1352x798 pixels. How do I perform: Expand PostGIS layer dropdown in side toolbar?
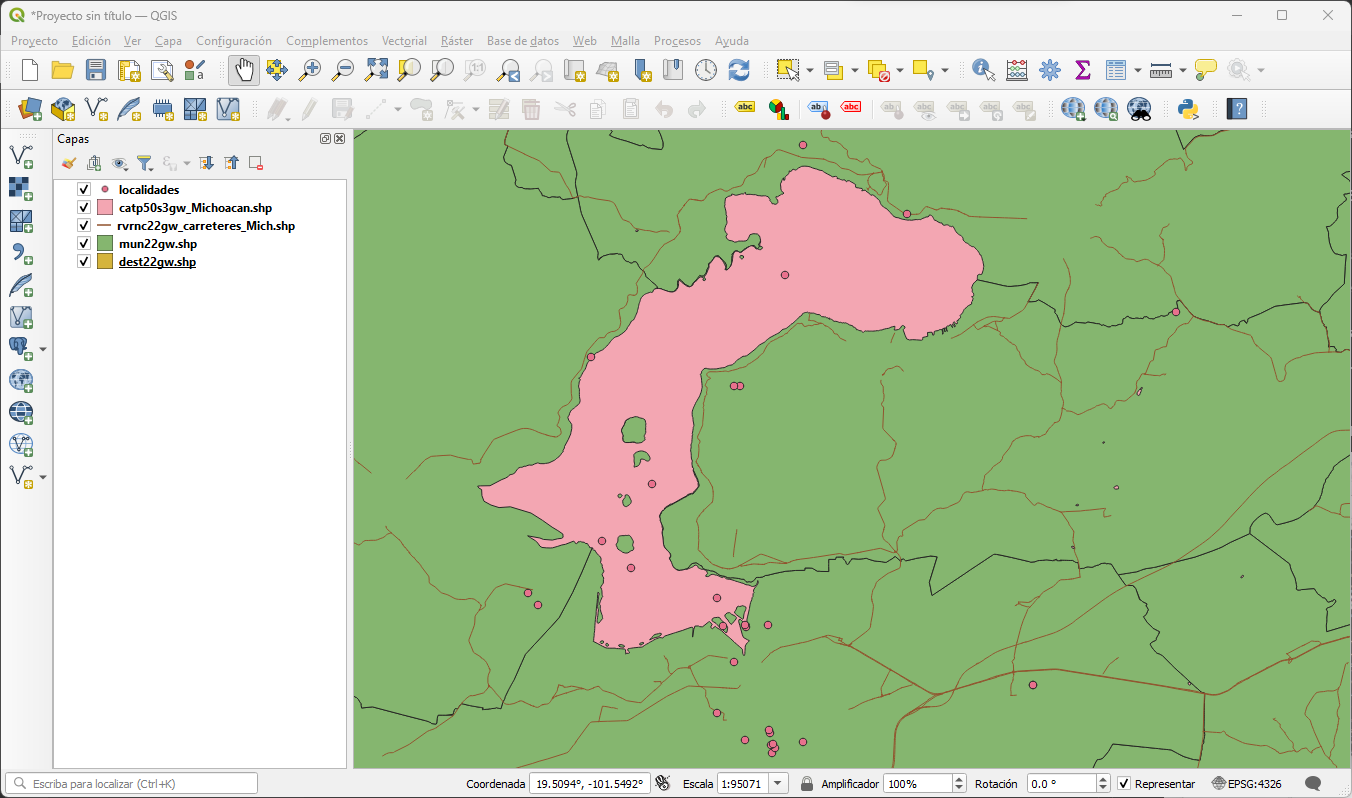tap(42, 349)
